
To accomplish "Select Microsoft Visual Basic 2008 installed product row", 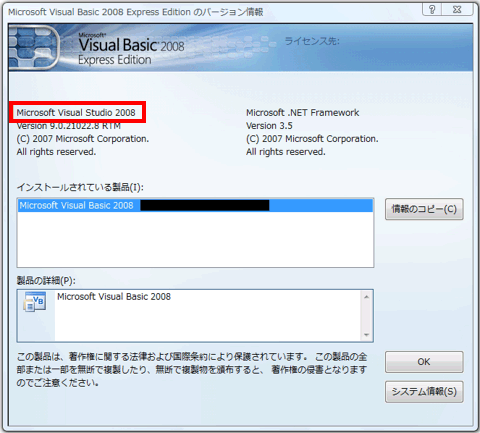I will [195, 205].
